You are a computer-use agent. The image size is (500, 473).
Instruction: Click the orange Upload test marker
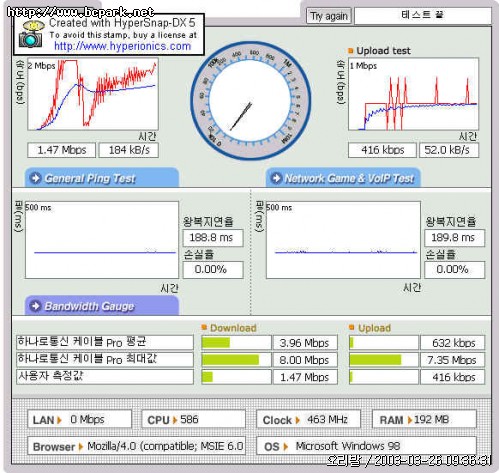350,51
